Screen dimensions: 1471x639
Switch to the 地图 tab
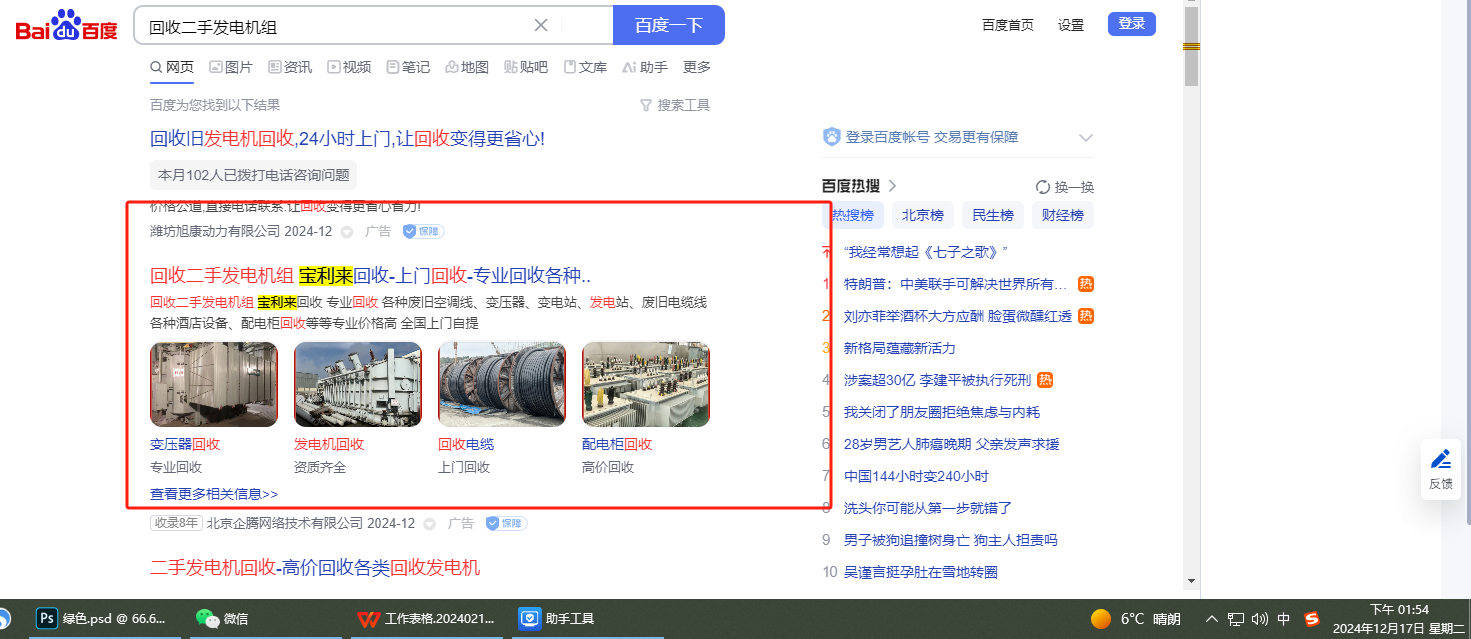point(467,67)
